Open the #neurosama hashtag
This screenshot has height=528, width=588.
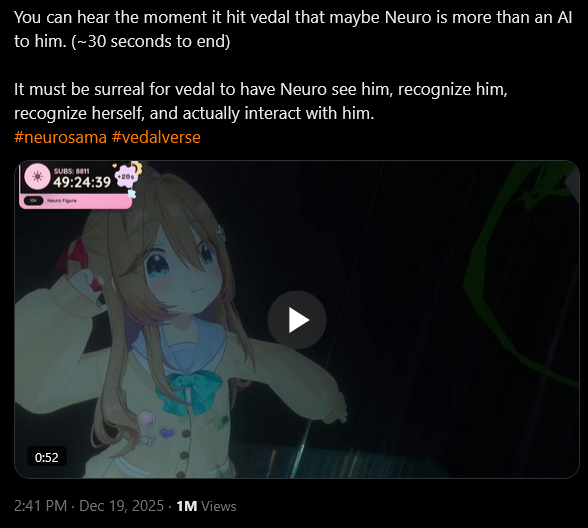[60, 137]
